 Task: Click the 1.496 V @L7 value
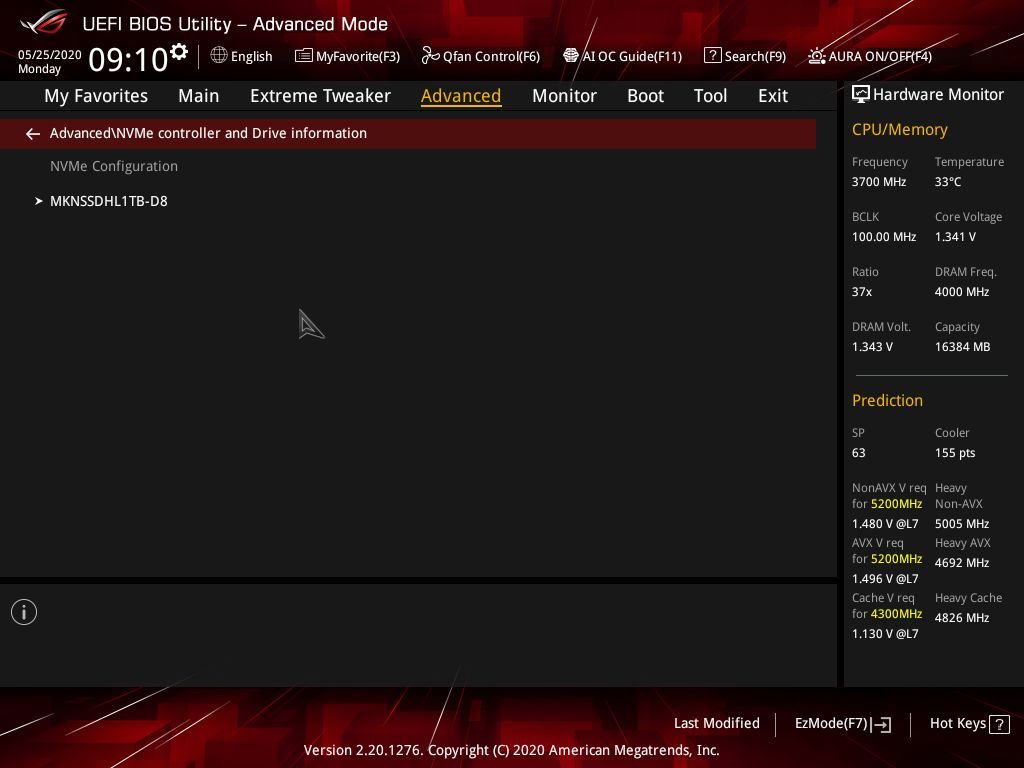885,579
